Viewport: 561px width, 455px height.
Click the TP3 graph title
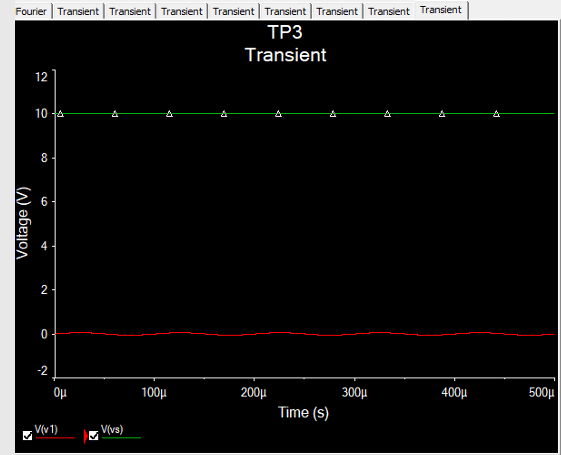(x=285, y=32)
